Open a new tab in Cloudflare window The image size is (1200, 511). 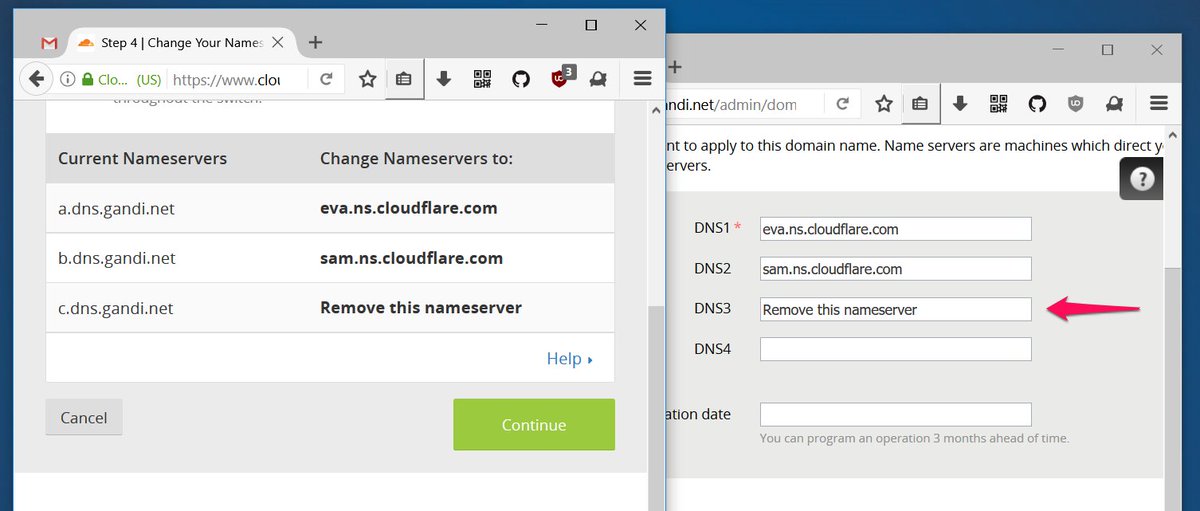coord(315,42)
